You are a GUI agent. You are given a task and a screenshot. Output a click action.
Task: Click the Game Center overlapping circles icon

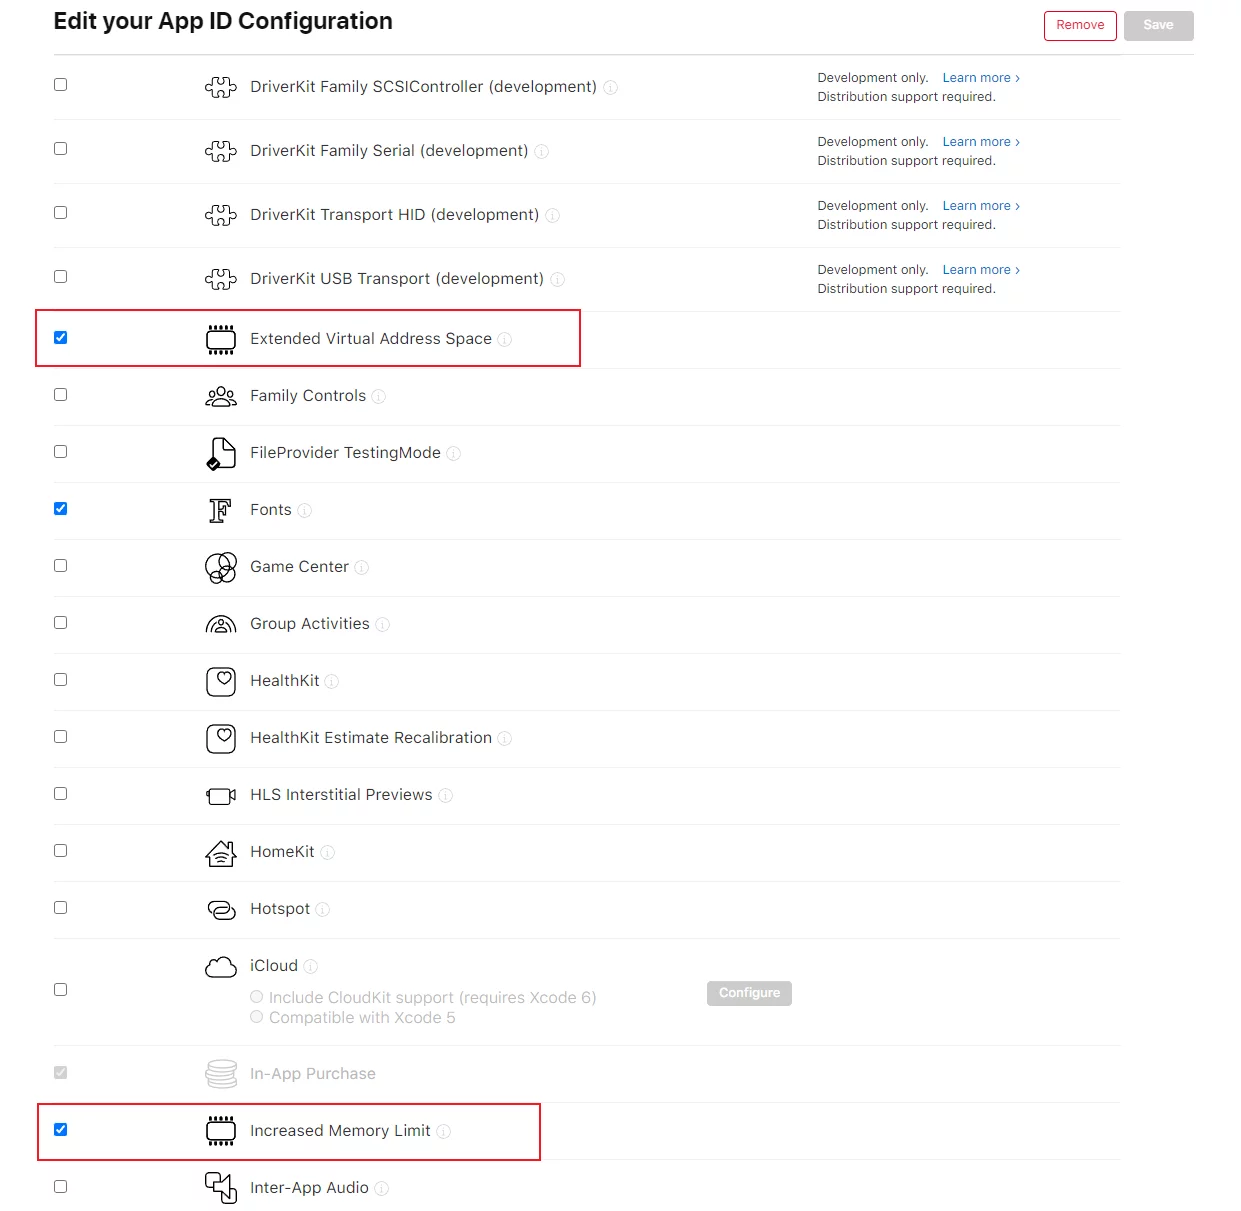point(220,567)
